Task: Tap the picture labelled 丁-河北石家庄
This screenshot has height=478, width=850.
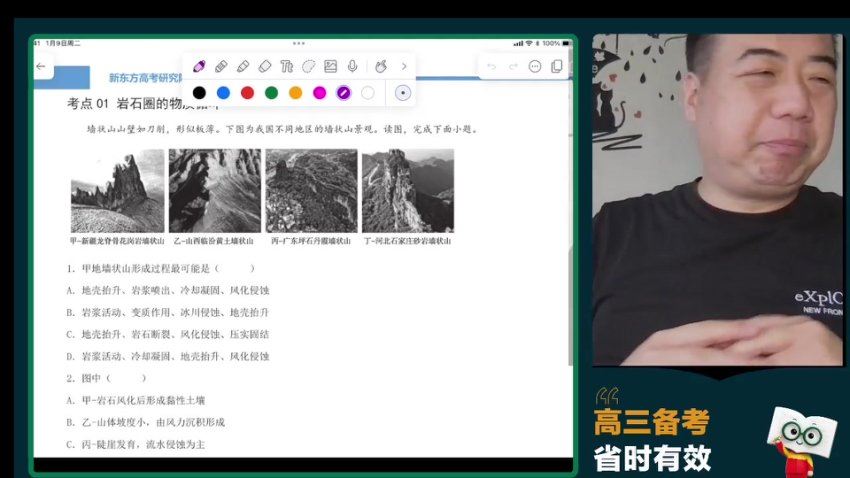Action: [x=408, y=191]
